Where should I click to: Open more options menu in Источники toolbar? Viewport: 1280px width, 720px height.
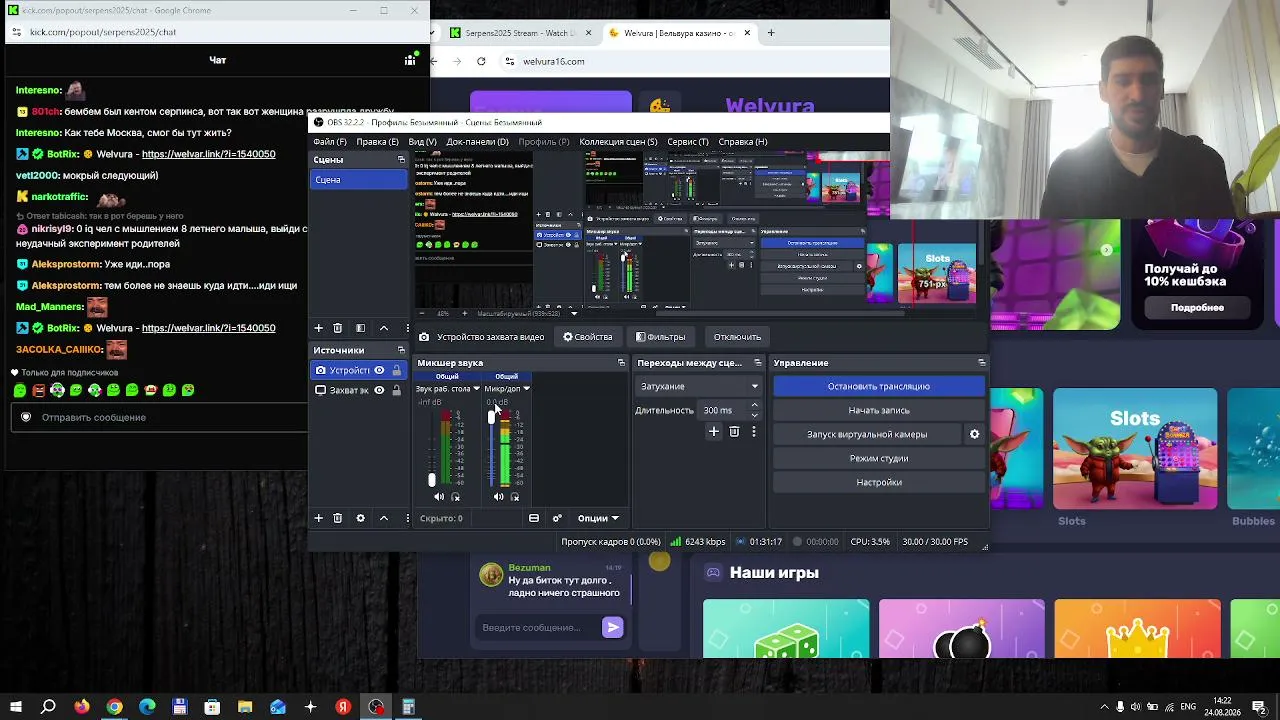pyautogui.click(x=407, y=518)
